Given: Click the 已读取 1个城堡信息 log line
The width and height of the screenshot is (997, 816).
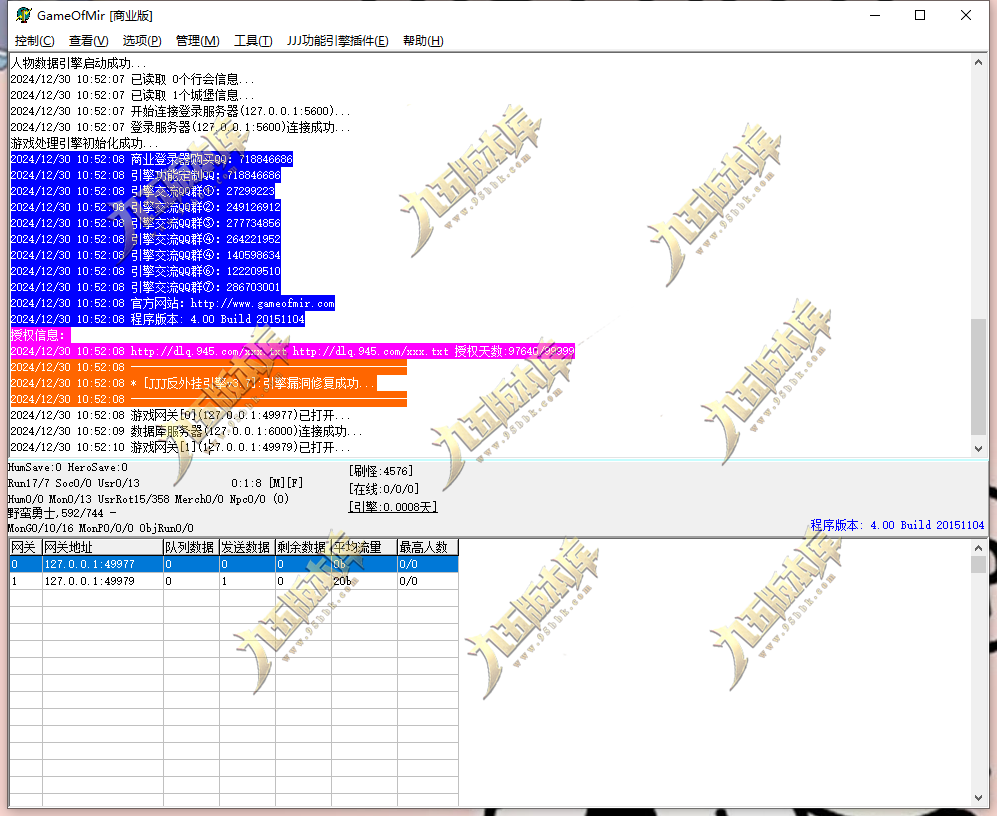Looking at the screenshot, I should 132,95.
